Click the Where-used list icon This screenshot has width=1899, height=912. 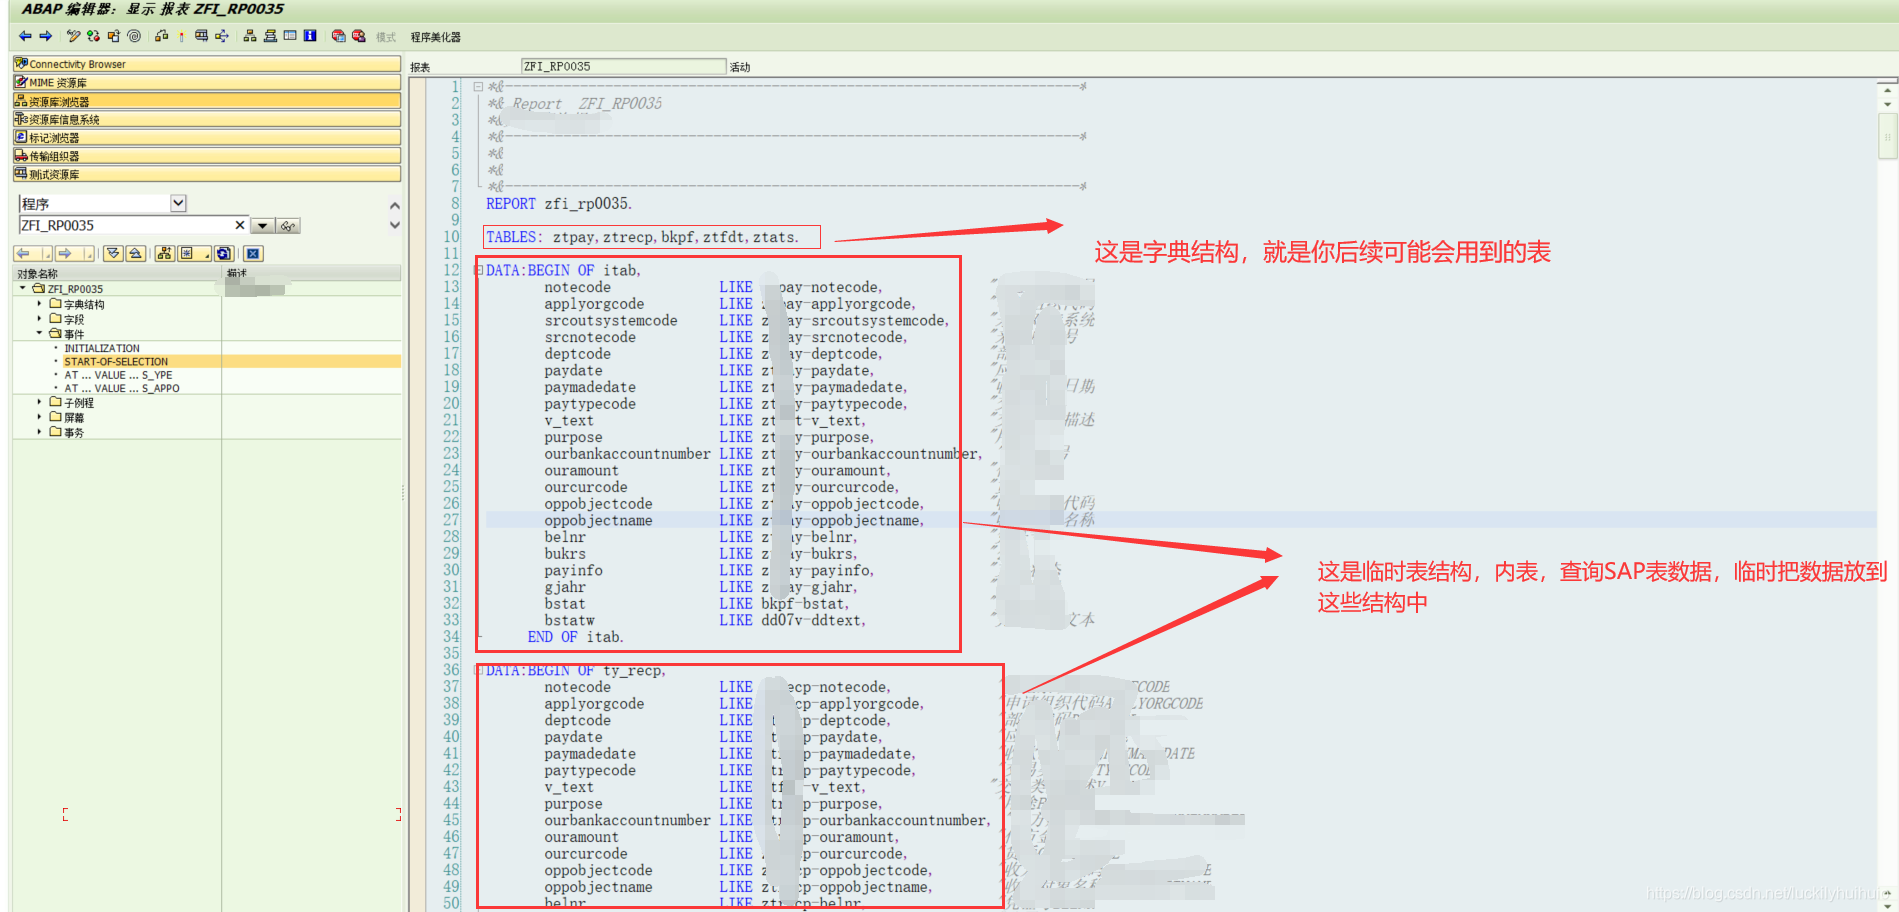221,36
